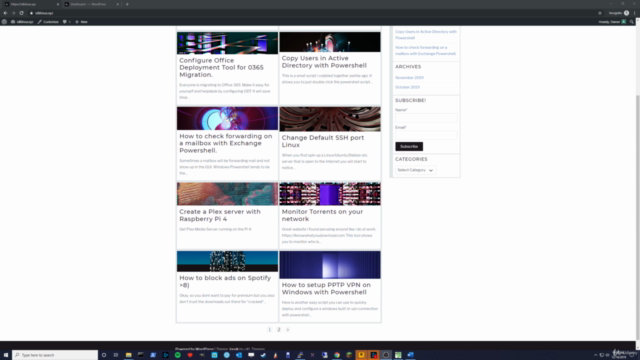Viewport: 640px width, 360px height.
Task: Open Google Chrome from the taskbar
Action: coord(337,355)
